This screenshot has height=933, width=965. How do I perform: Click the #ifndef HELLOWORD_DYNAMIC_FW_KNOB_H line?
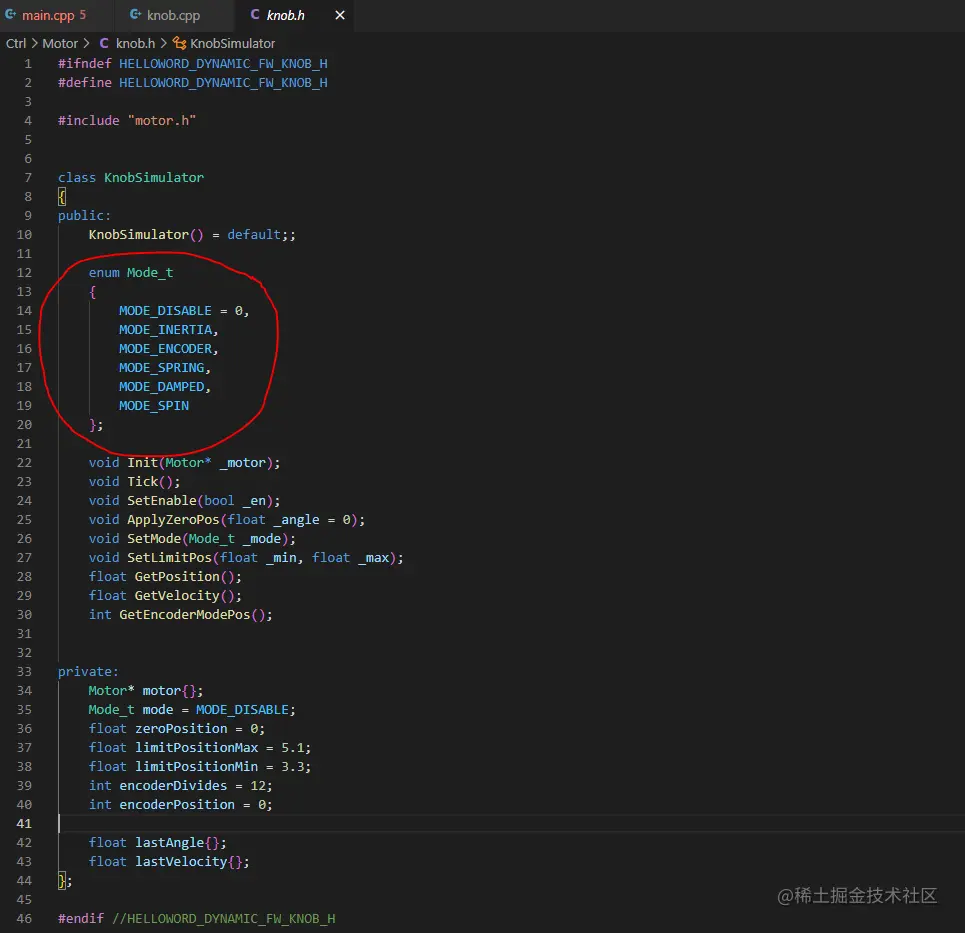point(193,64)
